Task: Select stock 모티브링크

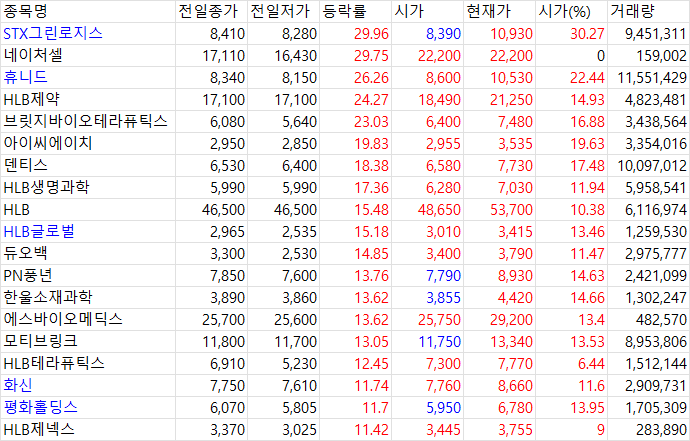Action: [40, 342]
